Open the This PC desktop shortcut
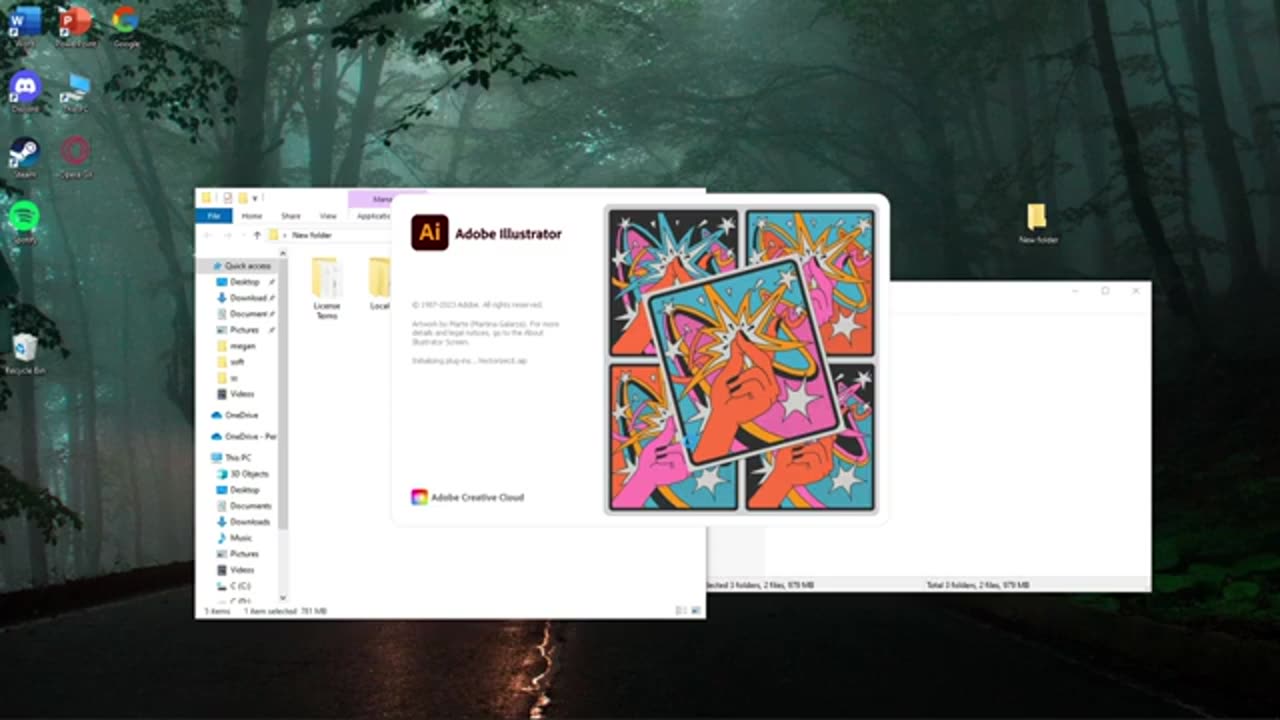Image resolution: width=1280 pixels, height=720 pixels. pos(76,91)
